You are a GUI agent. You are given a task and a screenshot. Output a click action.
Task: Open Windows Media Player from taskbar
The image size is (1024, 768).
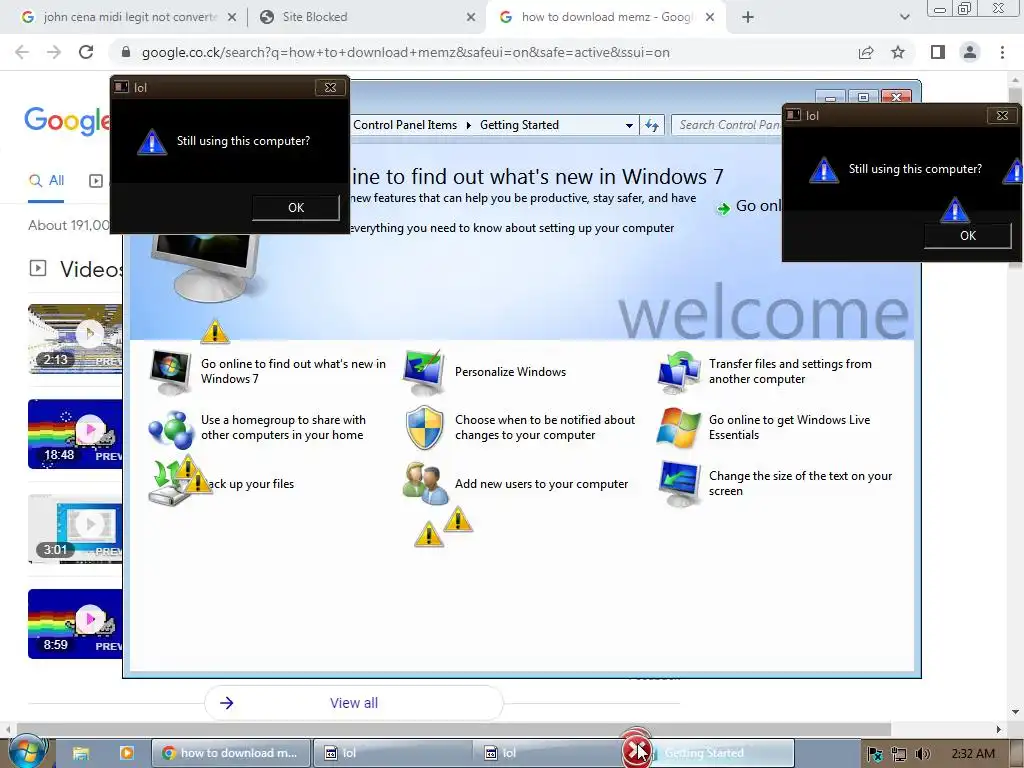(x=126, y=753)
